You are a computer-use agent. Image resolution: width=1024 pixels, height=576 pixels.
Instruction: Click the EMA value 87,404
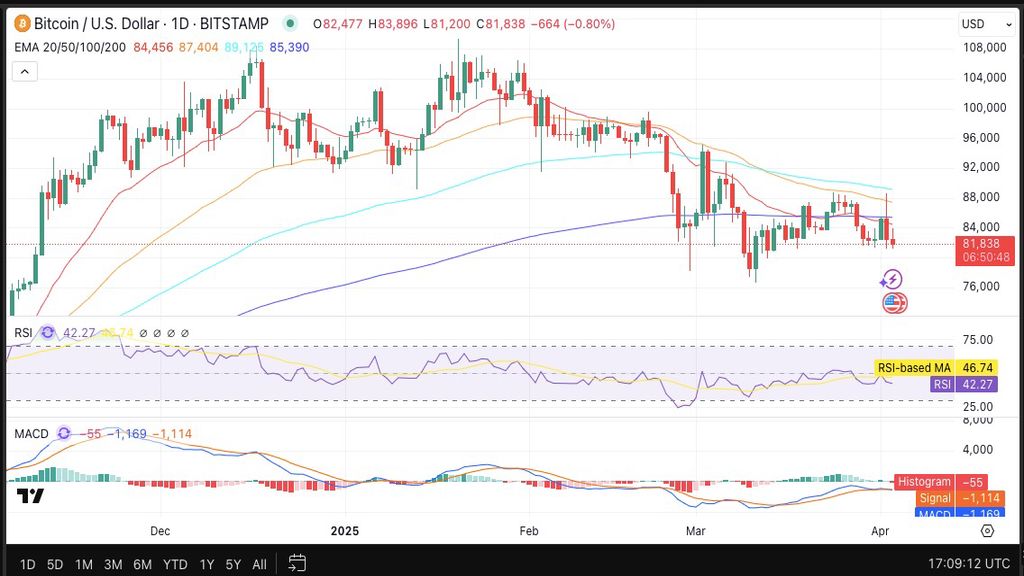tap(199, 47)
